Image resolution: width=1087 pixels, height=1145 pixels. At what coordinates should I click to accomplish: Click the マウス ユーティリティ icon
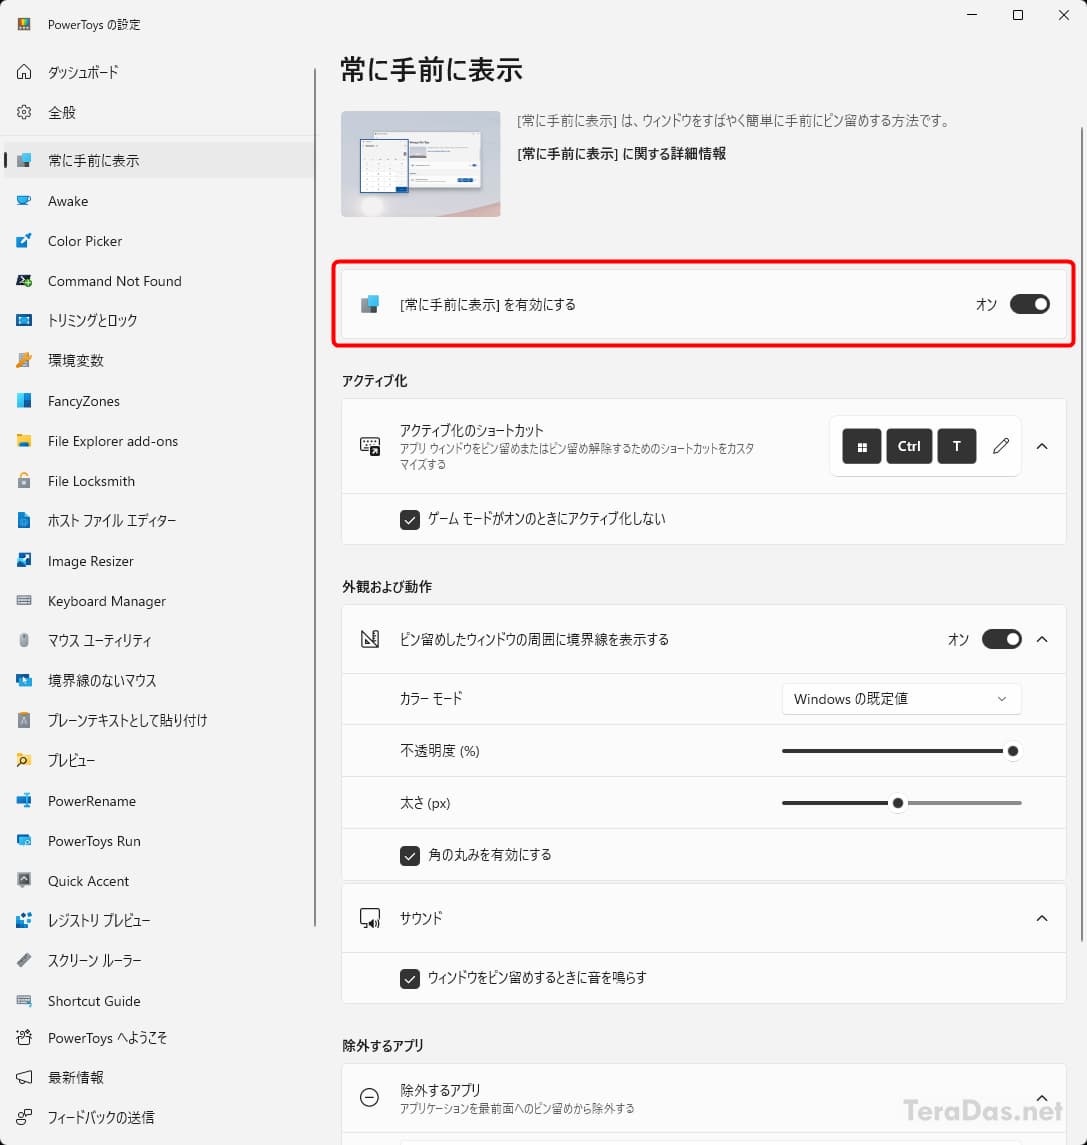(x=24, y=640)
